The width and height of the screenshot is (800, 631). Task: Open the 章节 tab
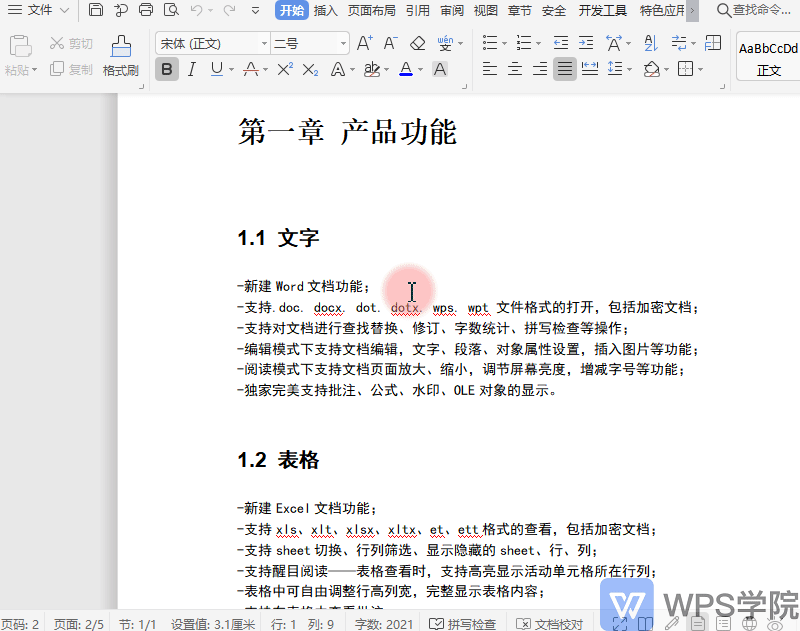click(520, 10)
